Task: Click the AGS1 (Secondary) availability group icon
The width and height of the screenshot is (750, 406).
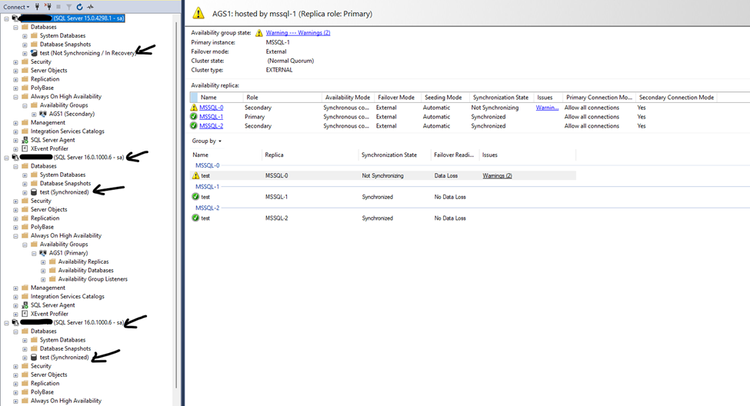Action: coord(43,114)
